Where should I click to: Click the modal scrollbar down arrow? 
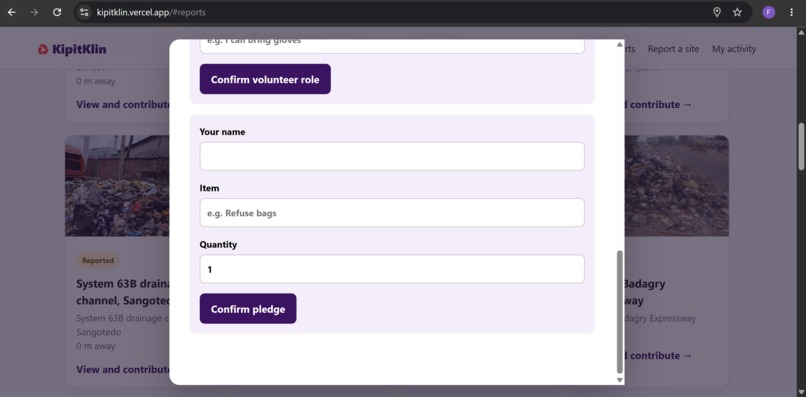click(619, 380)
